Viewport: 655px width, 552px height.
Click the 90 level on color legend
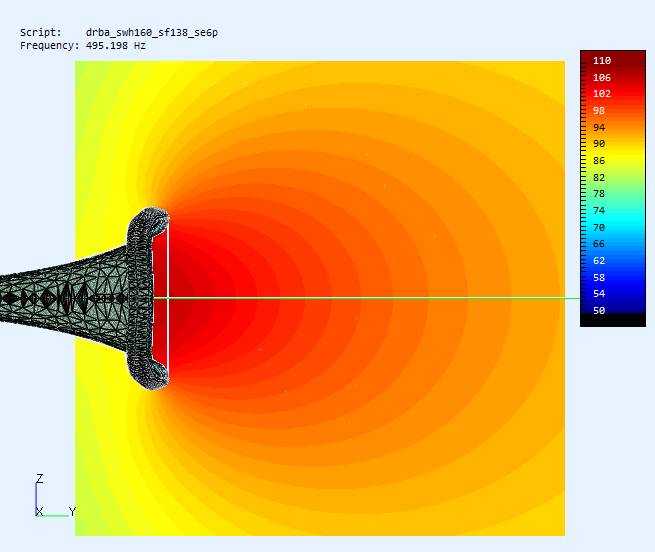[x=599, y=144]
